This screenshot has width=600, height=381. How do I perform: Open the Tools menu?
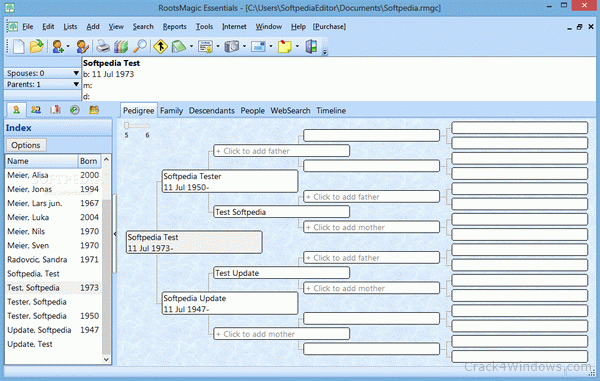(204, 26)
